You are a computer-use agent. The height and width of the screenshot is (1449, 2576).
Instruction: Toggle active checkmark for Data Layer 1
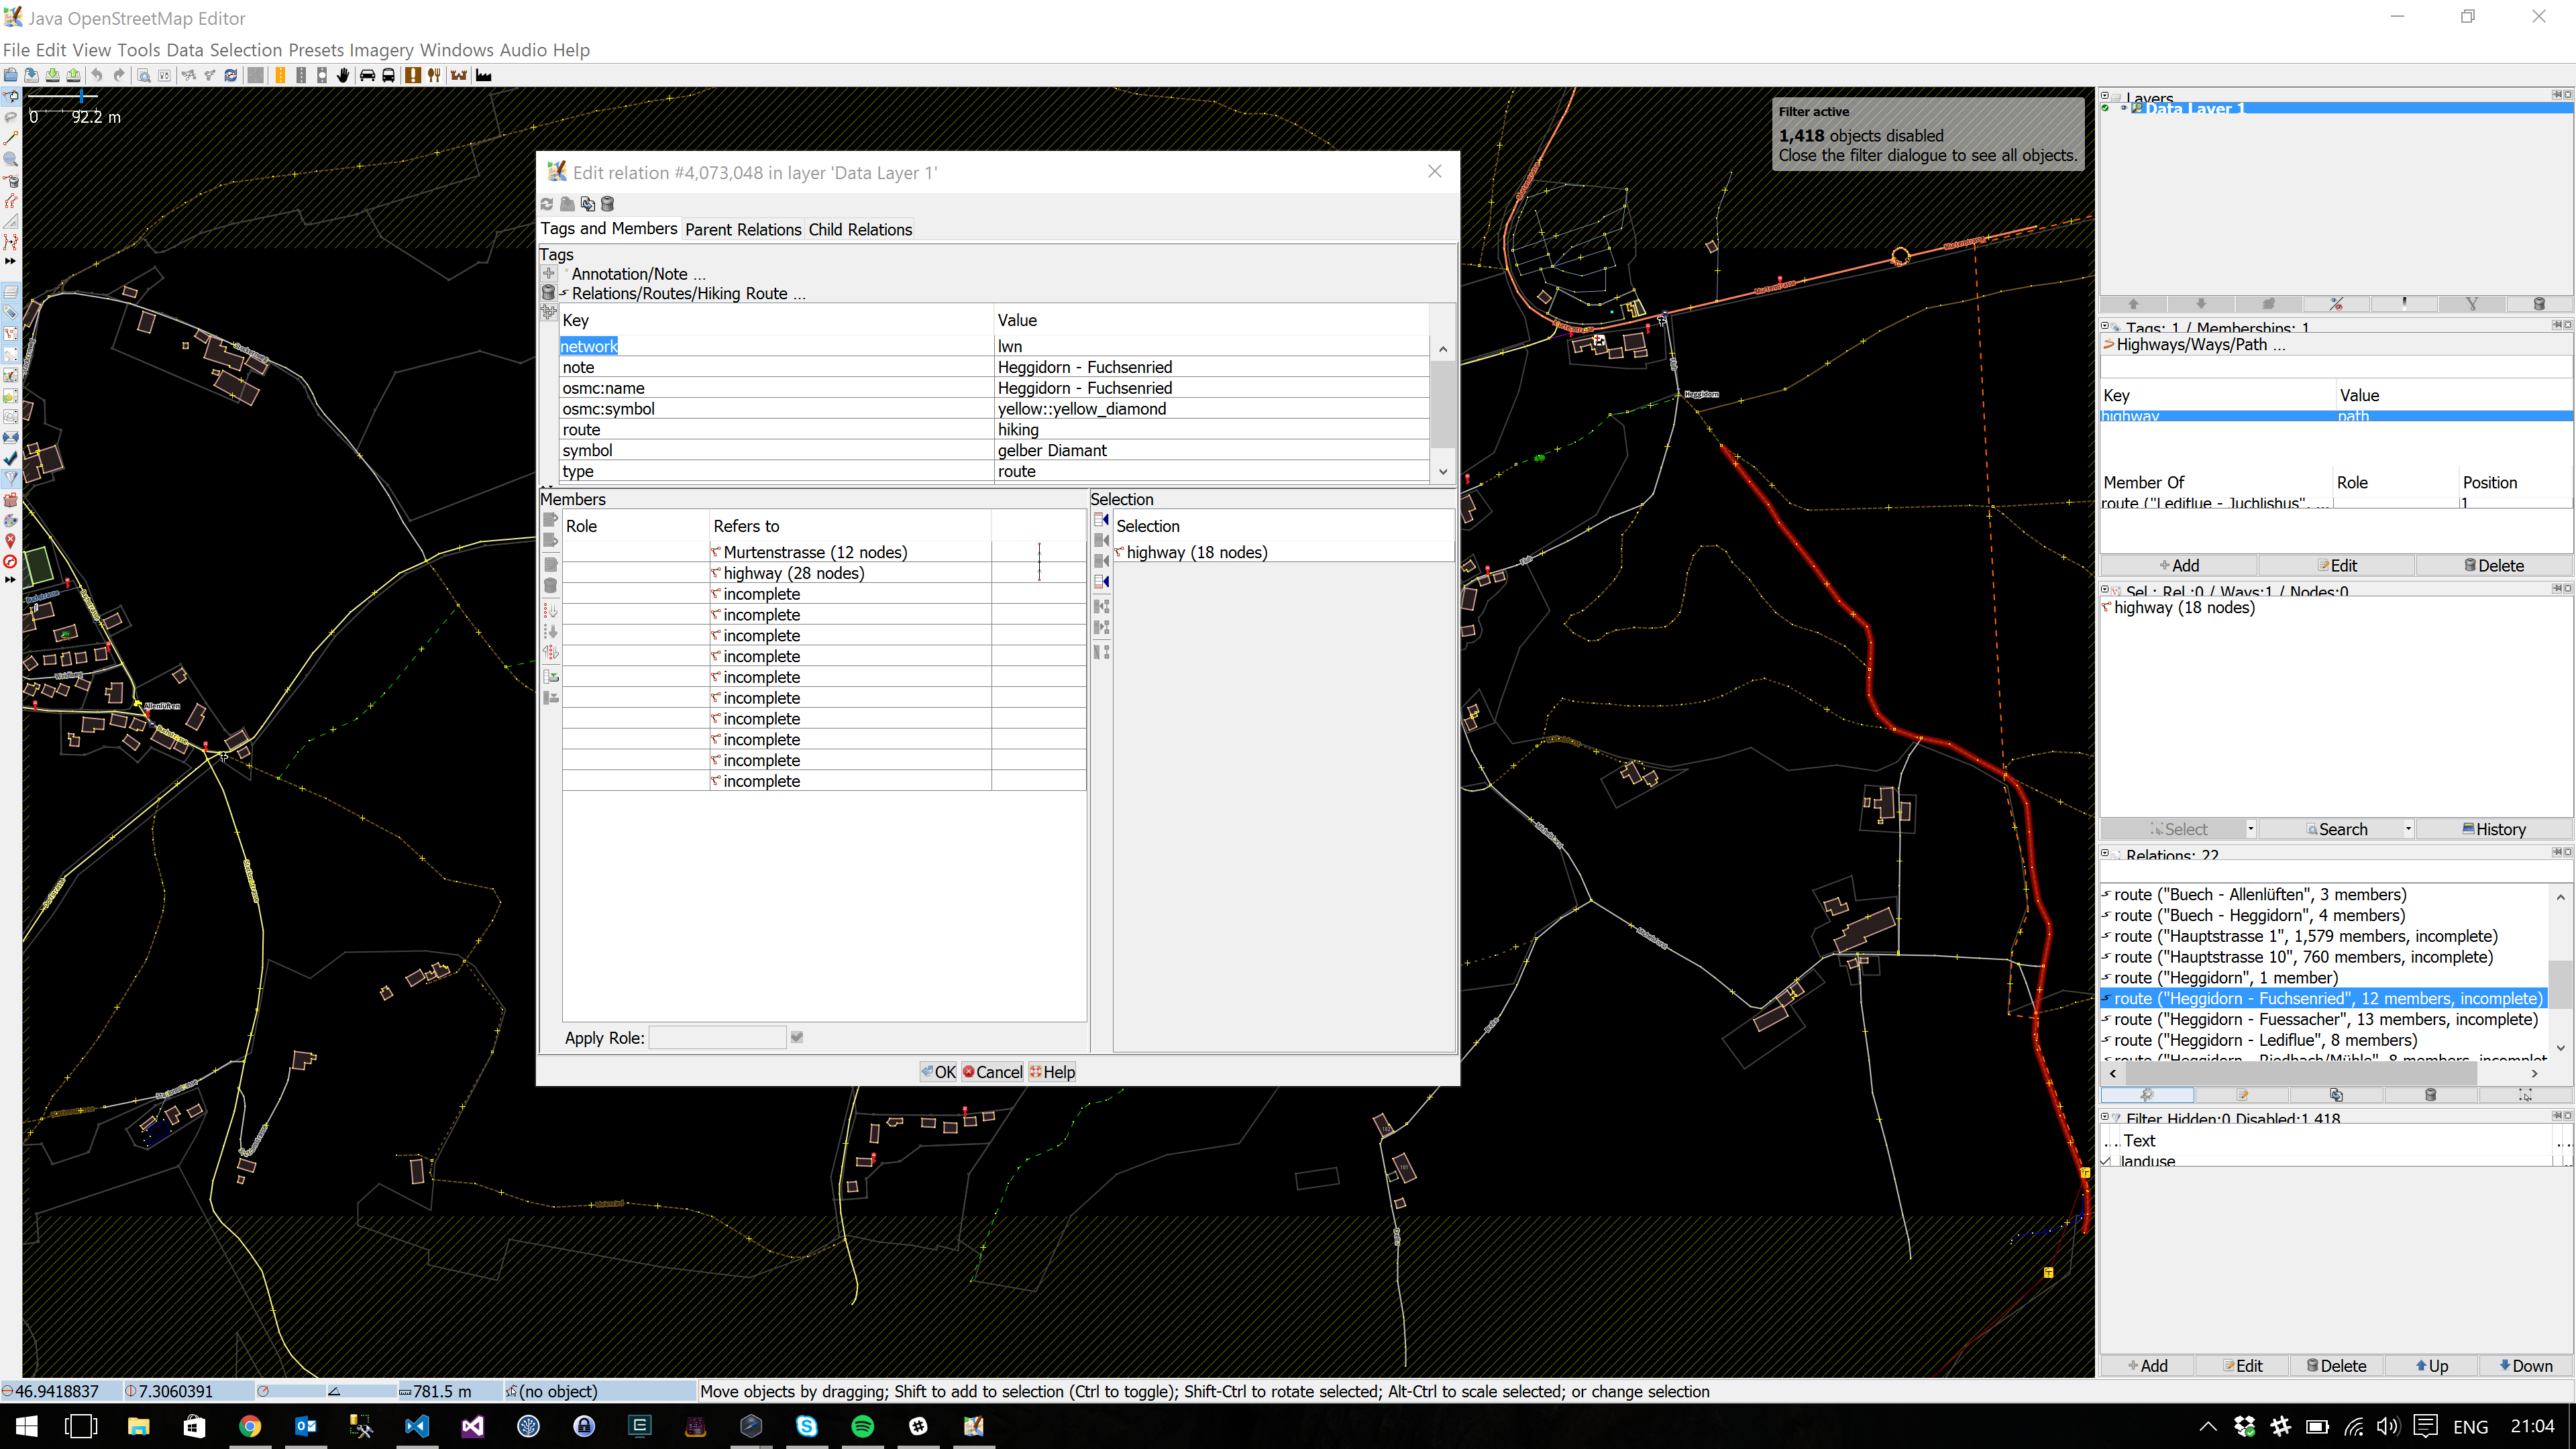coord(2106,108)
